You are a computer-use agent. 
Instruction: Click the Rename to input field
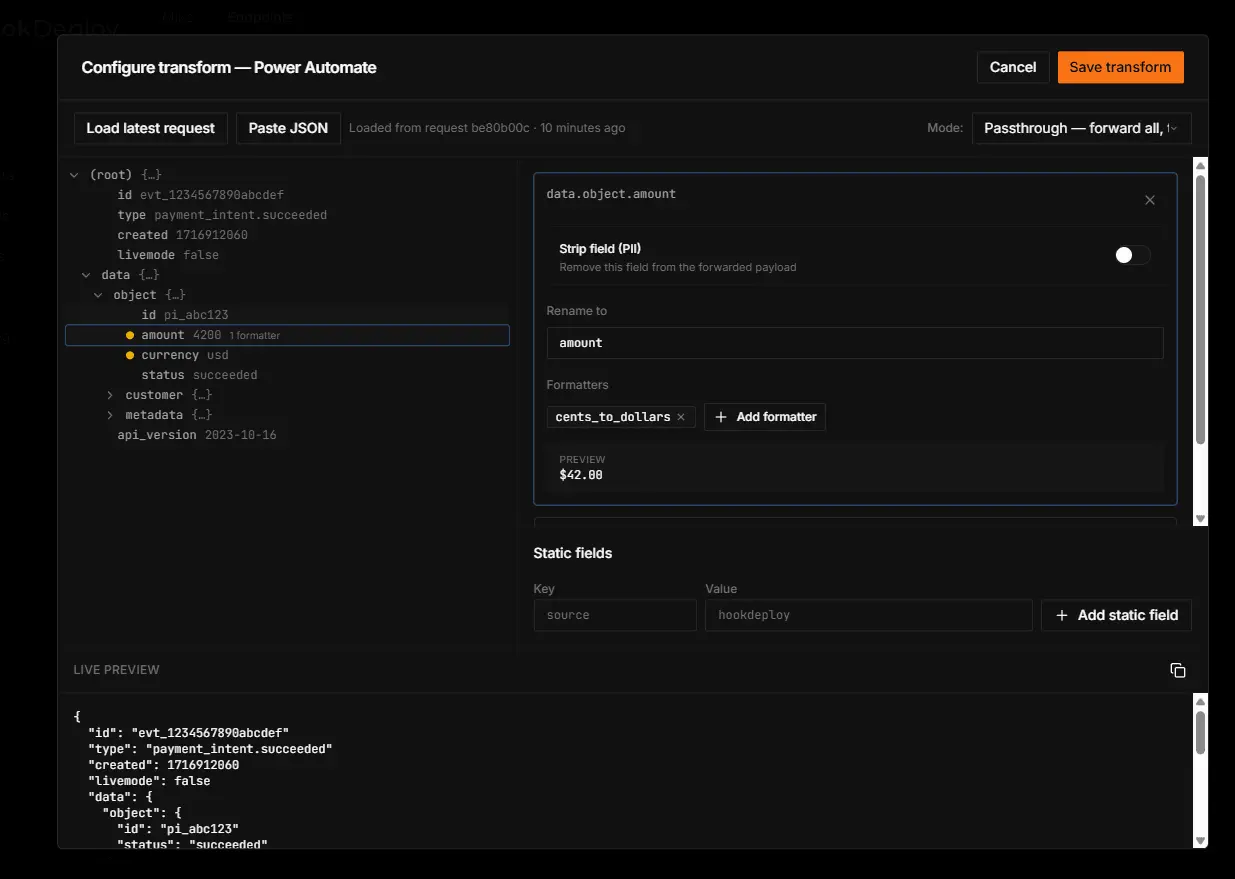click(855, 343)
